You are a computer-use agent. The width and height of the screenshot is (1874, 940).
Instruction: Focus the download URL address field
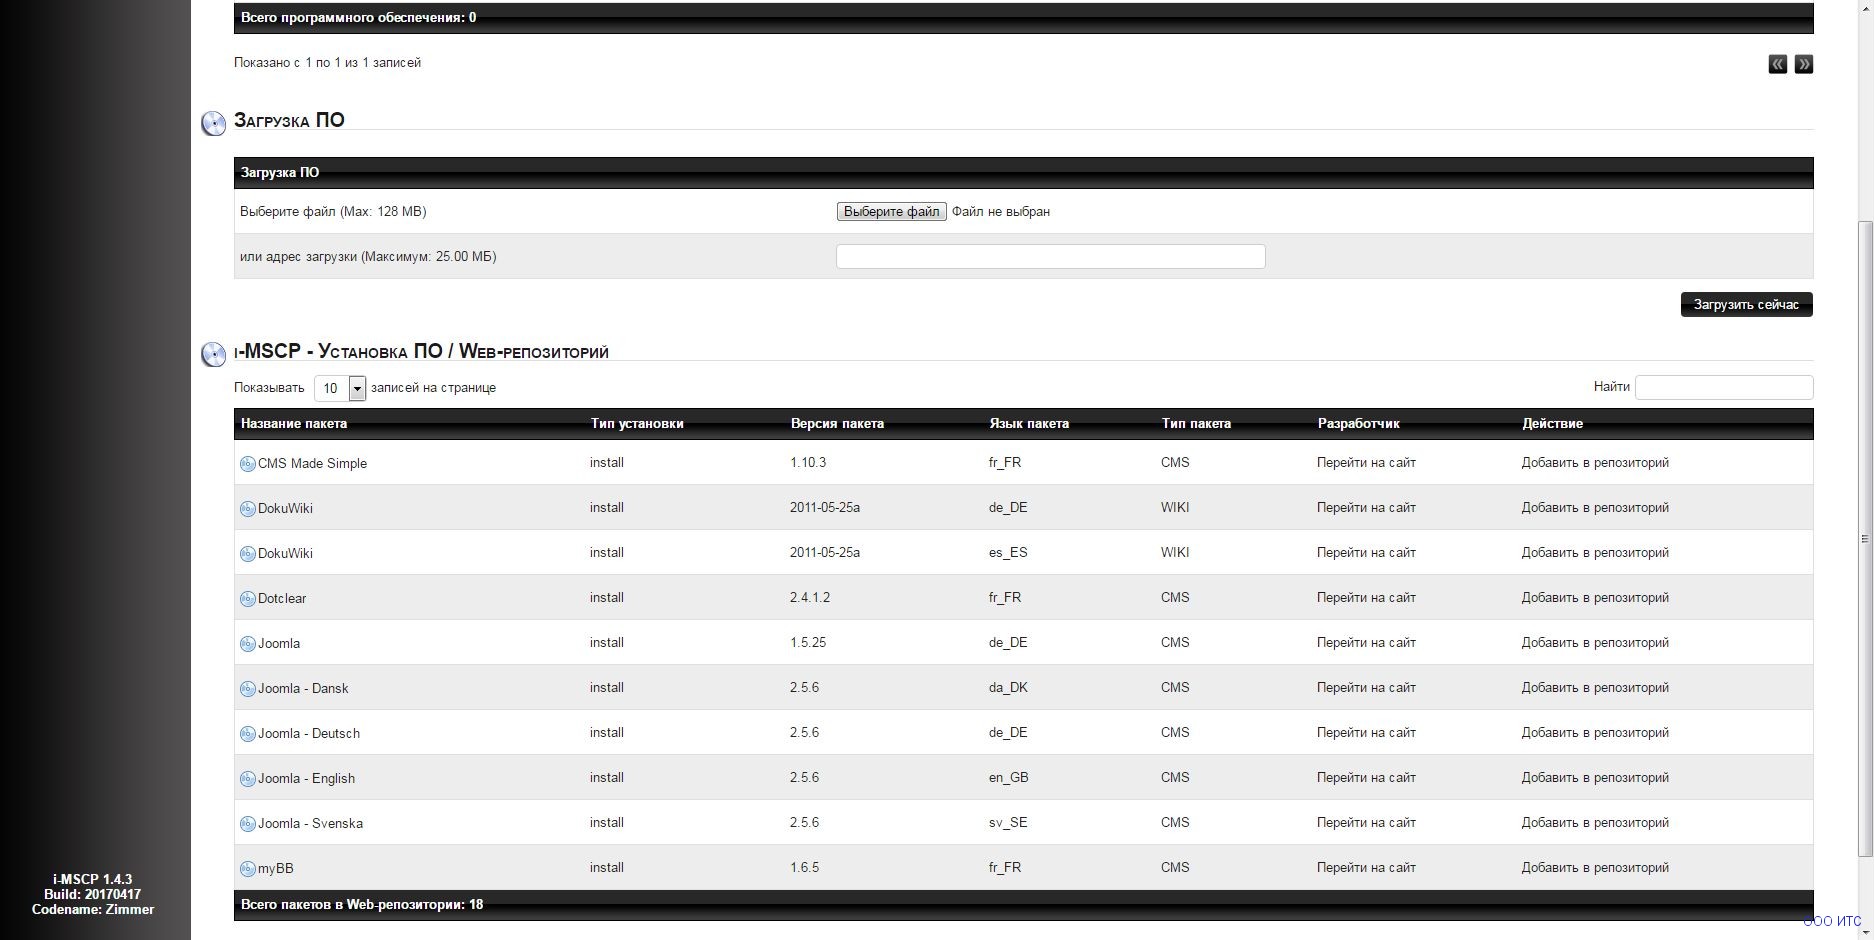pyautogui.click(x=1050, y=256)
